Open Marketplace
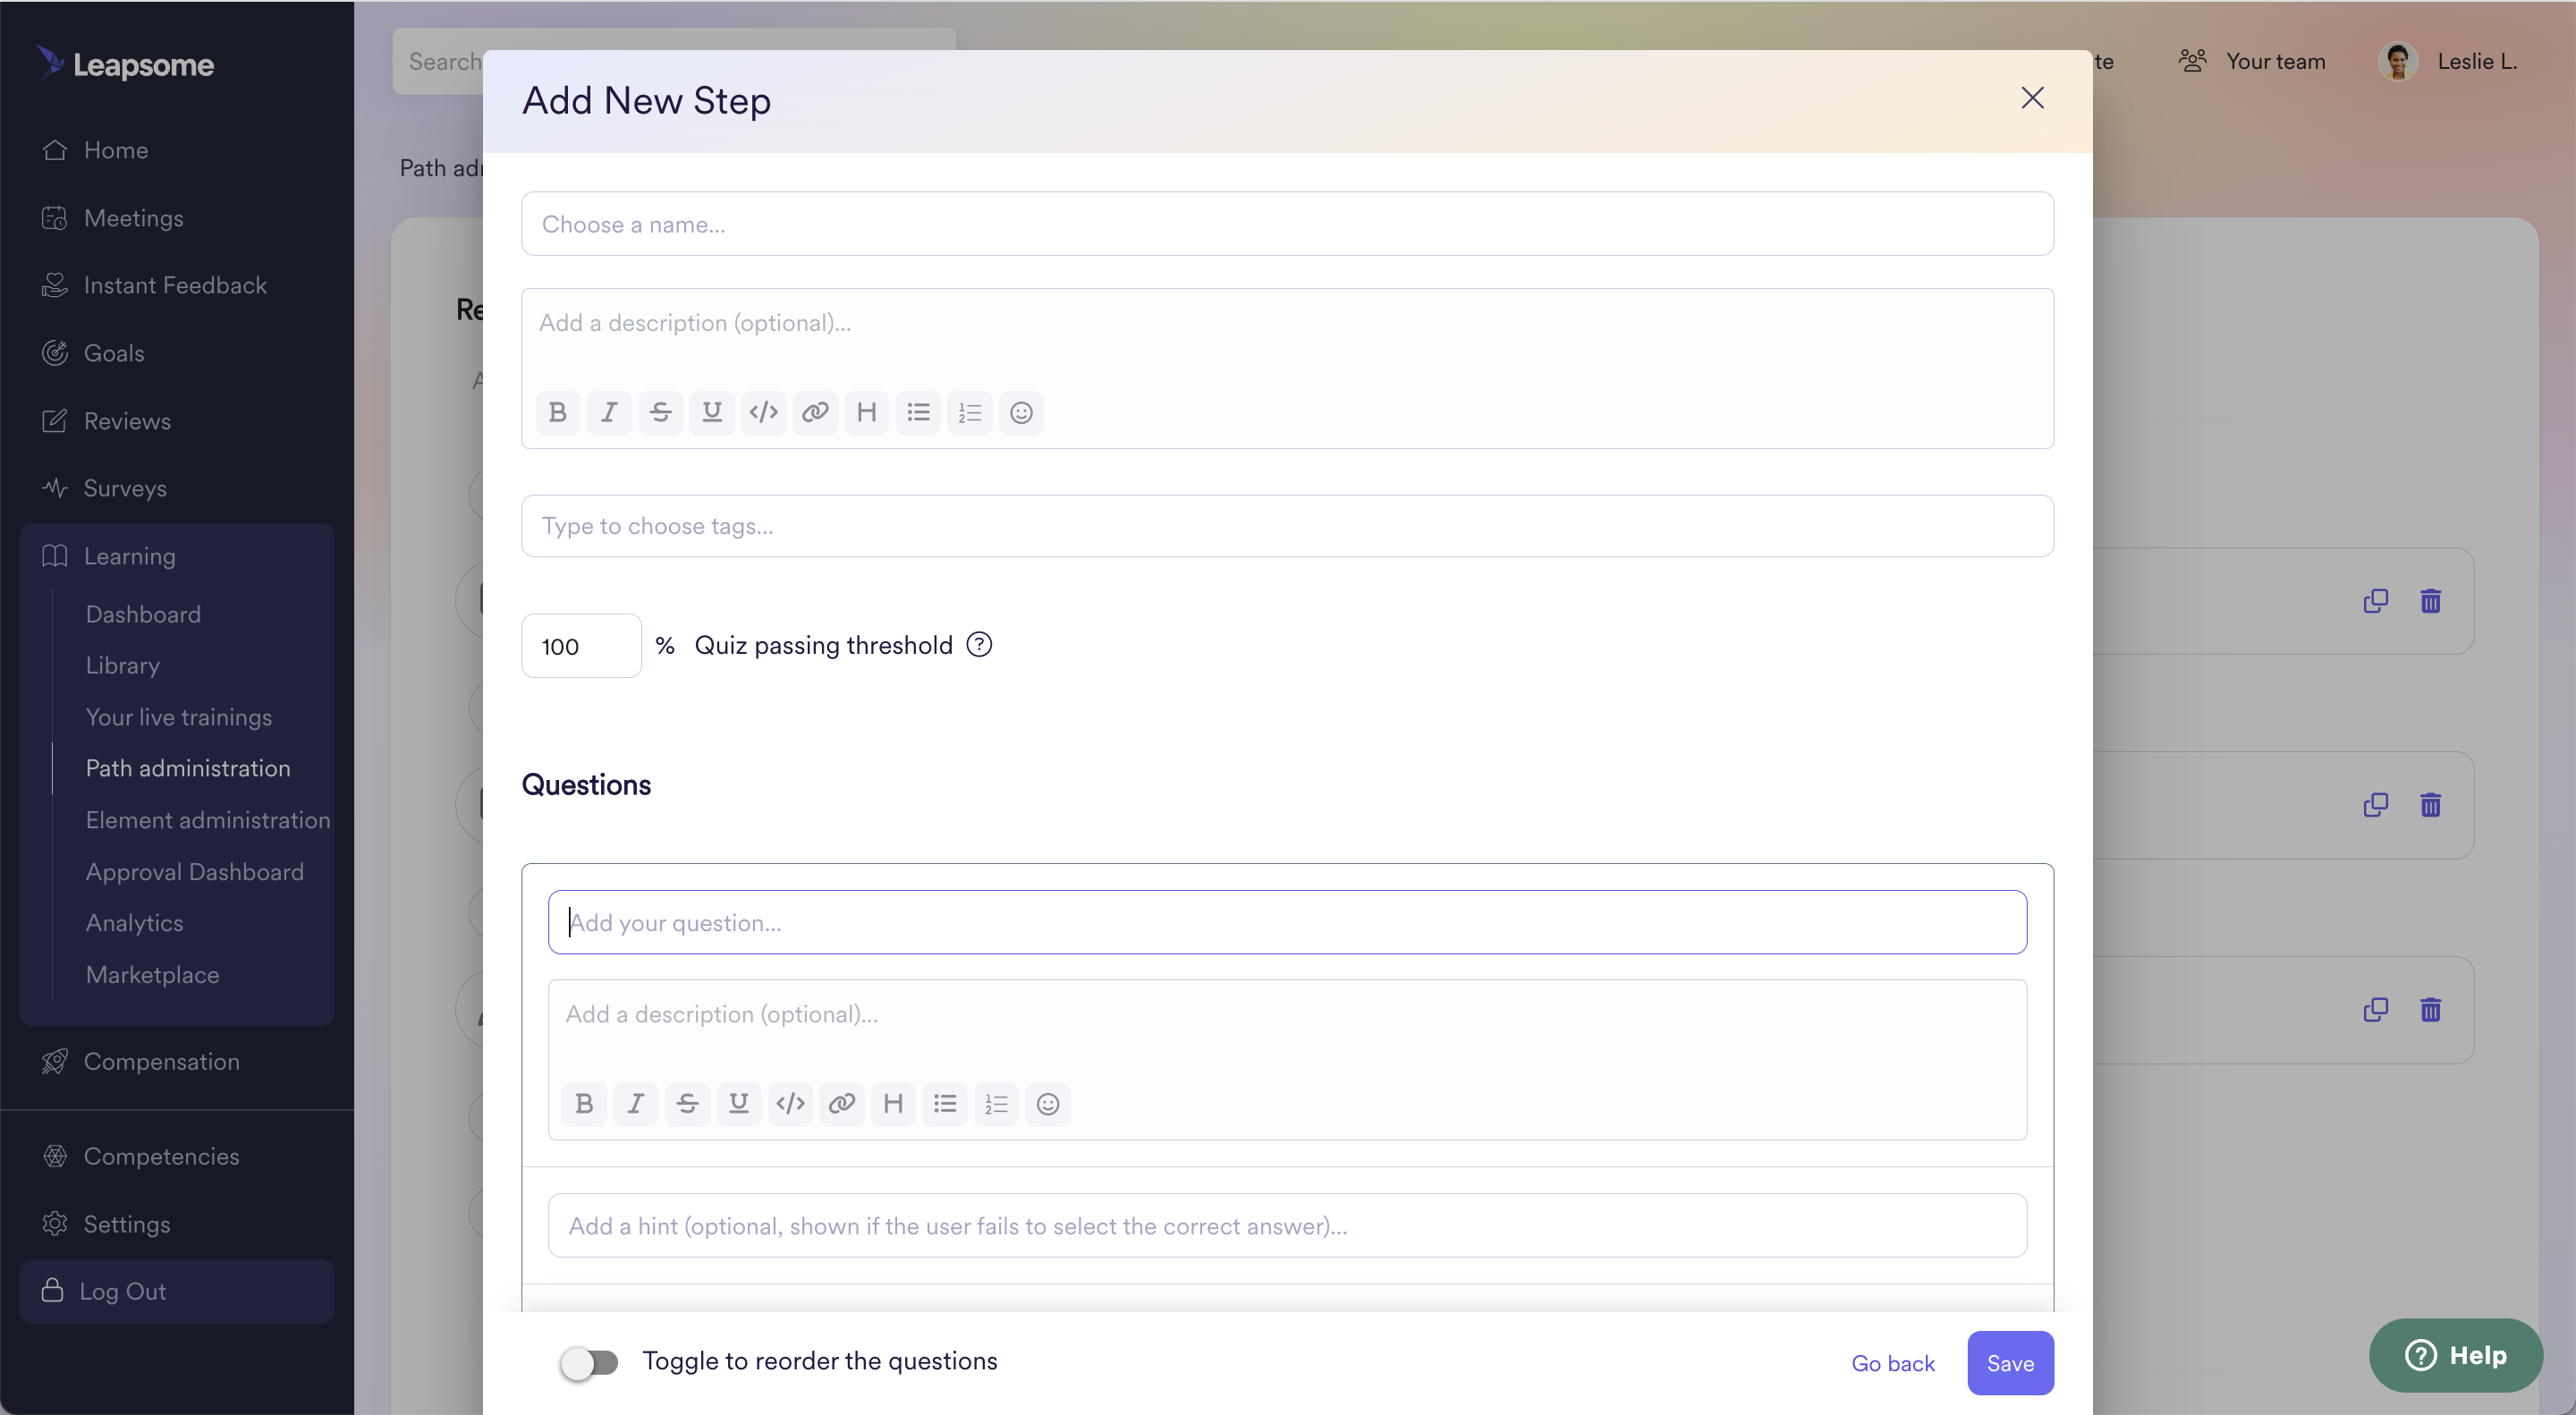Image resolution: width=2576 pixels, height=1415 pixels. tap(152, 975)
